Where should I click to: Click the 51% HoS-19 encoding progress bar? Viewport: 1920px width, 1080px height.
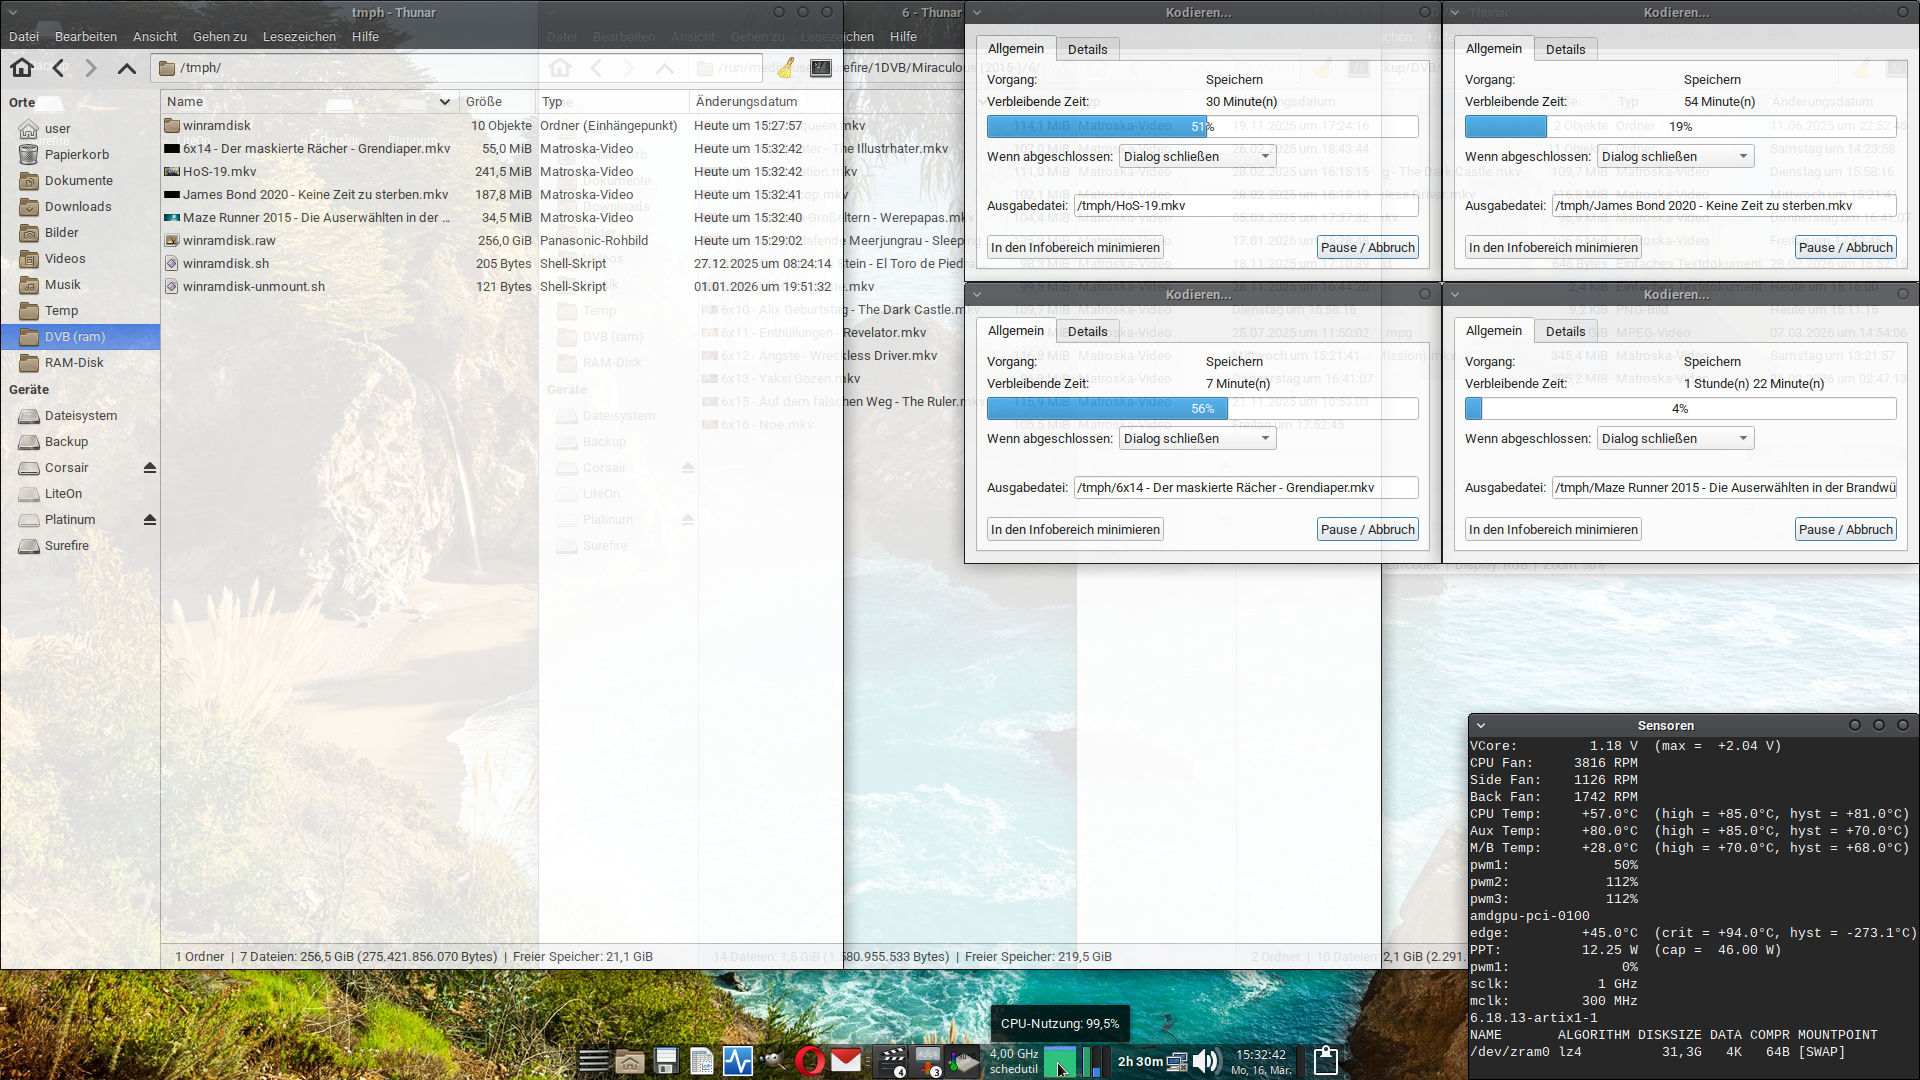[x=1102, y=126]
